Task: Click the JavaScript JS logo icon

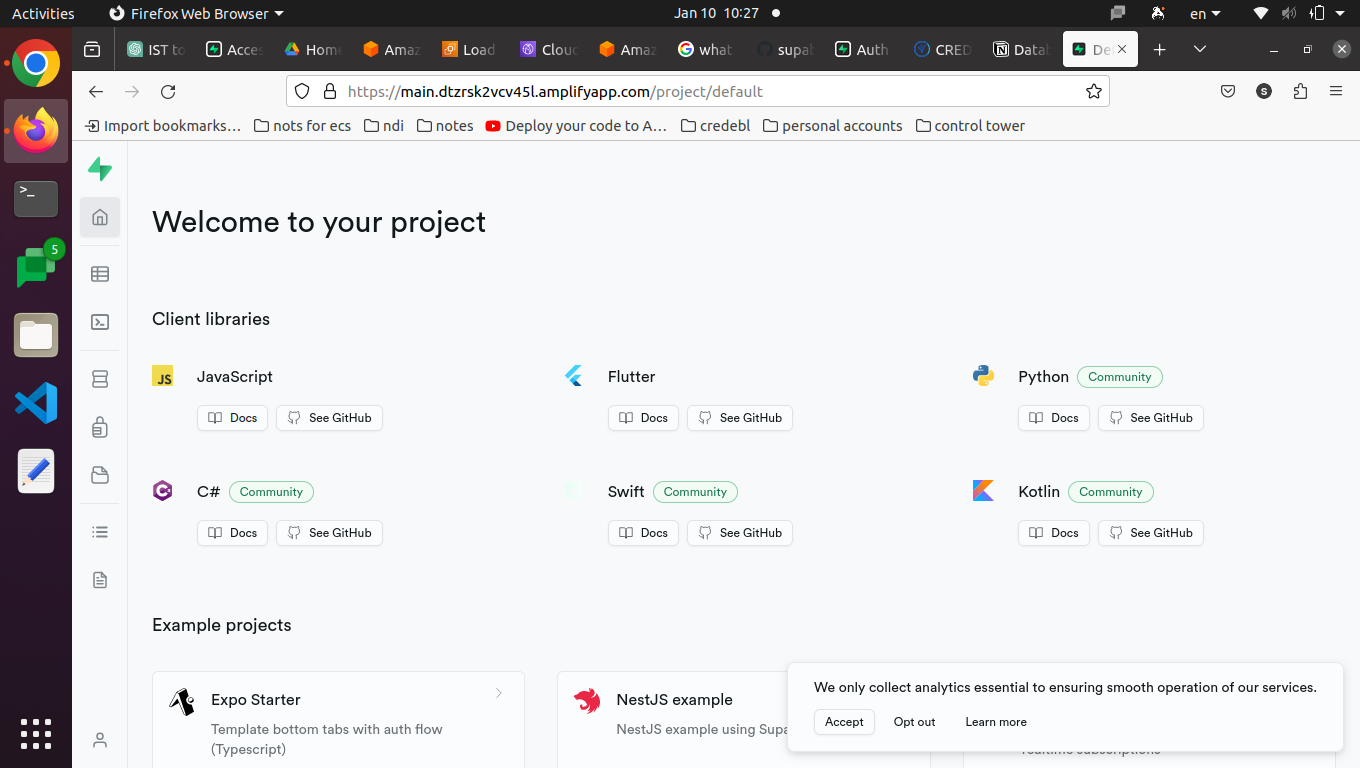Action: (x=163, y=376)
